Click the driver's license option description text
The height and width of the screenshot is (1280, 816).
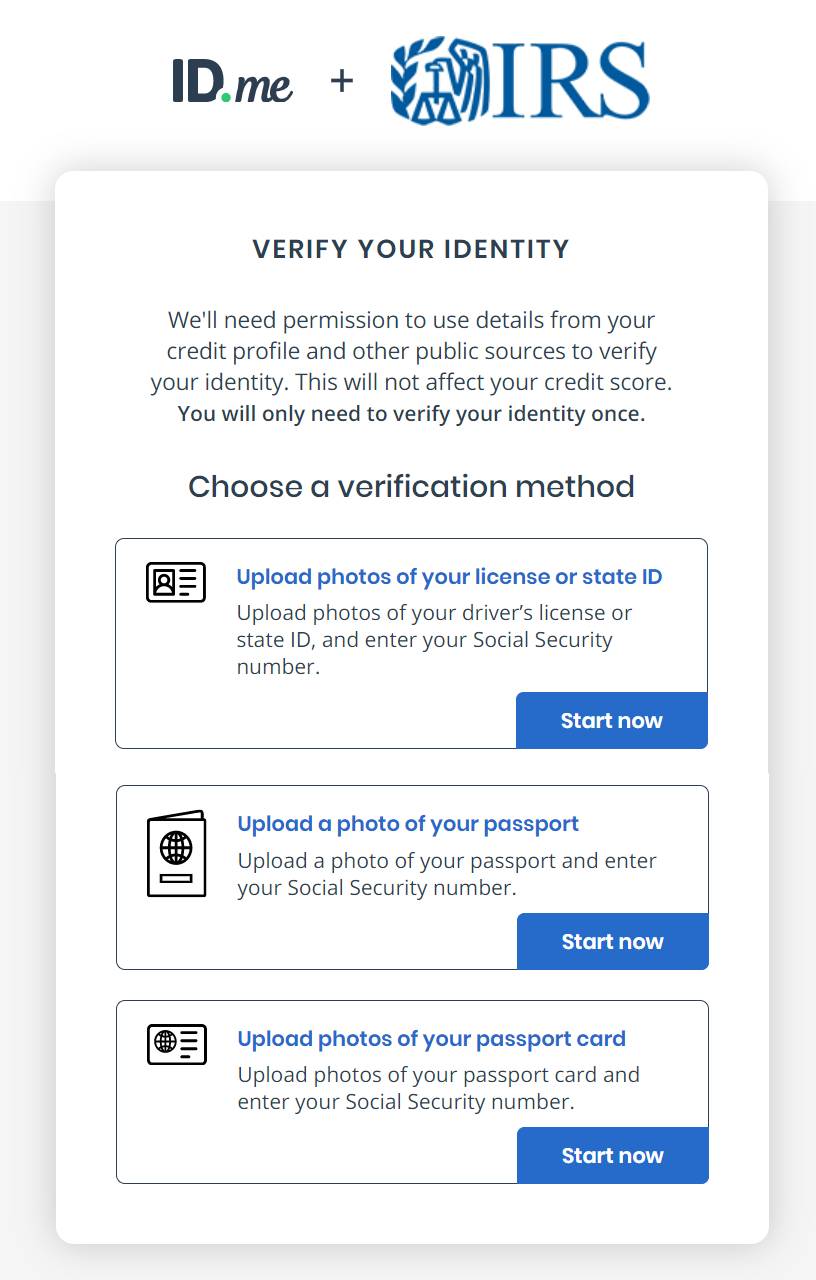coord(434,639)
